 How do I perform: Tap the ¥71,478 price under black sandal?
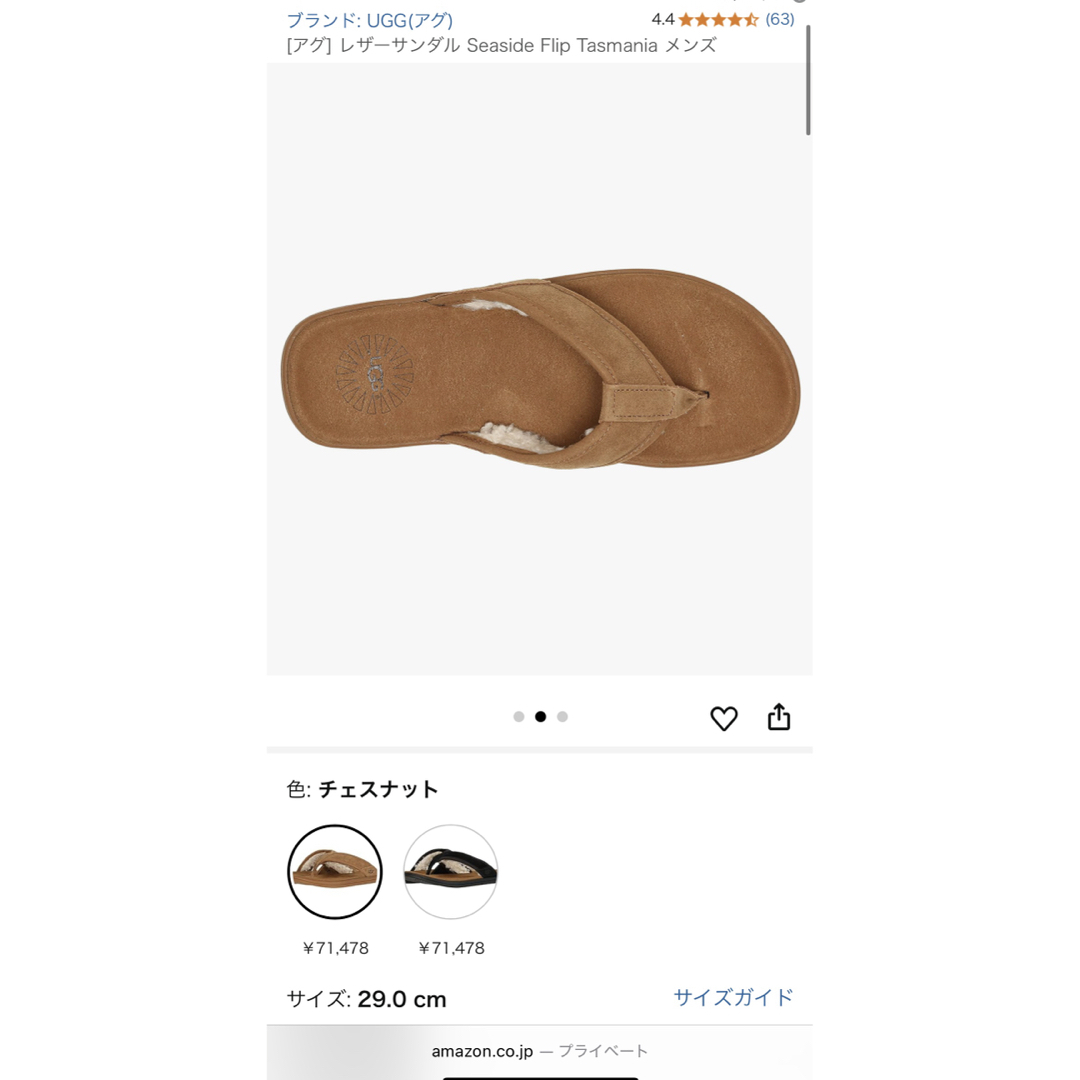click(x=451, y=948)
